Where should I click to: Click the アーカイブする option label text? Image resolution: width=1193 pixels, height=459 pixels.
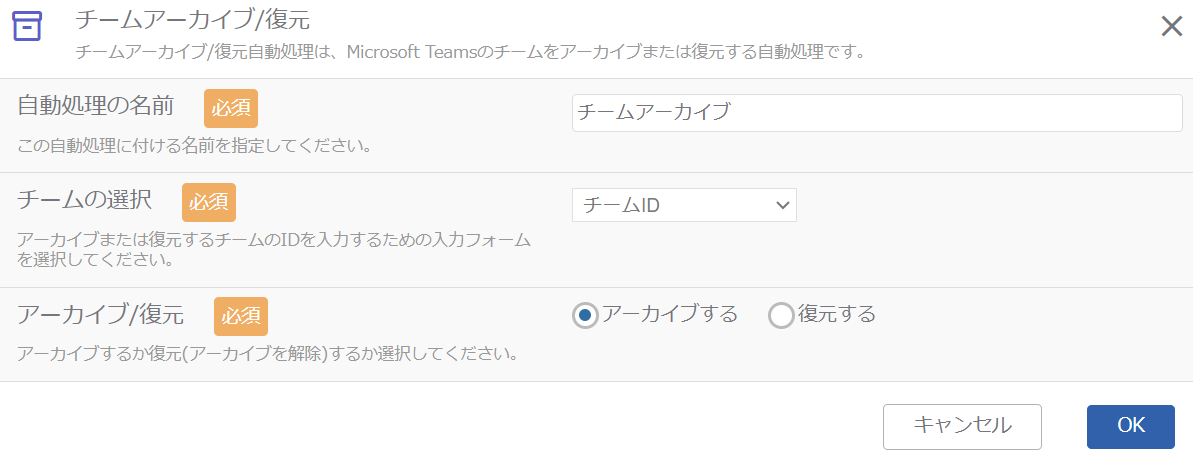click(670, 314)
